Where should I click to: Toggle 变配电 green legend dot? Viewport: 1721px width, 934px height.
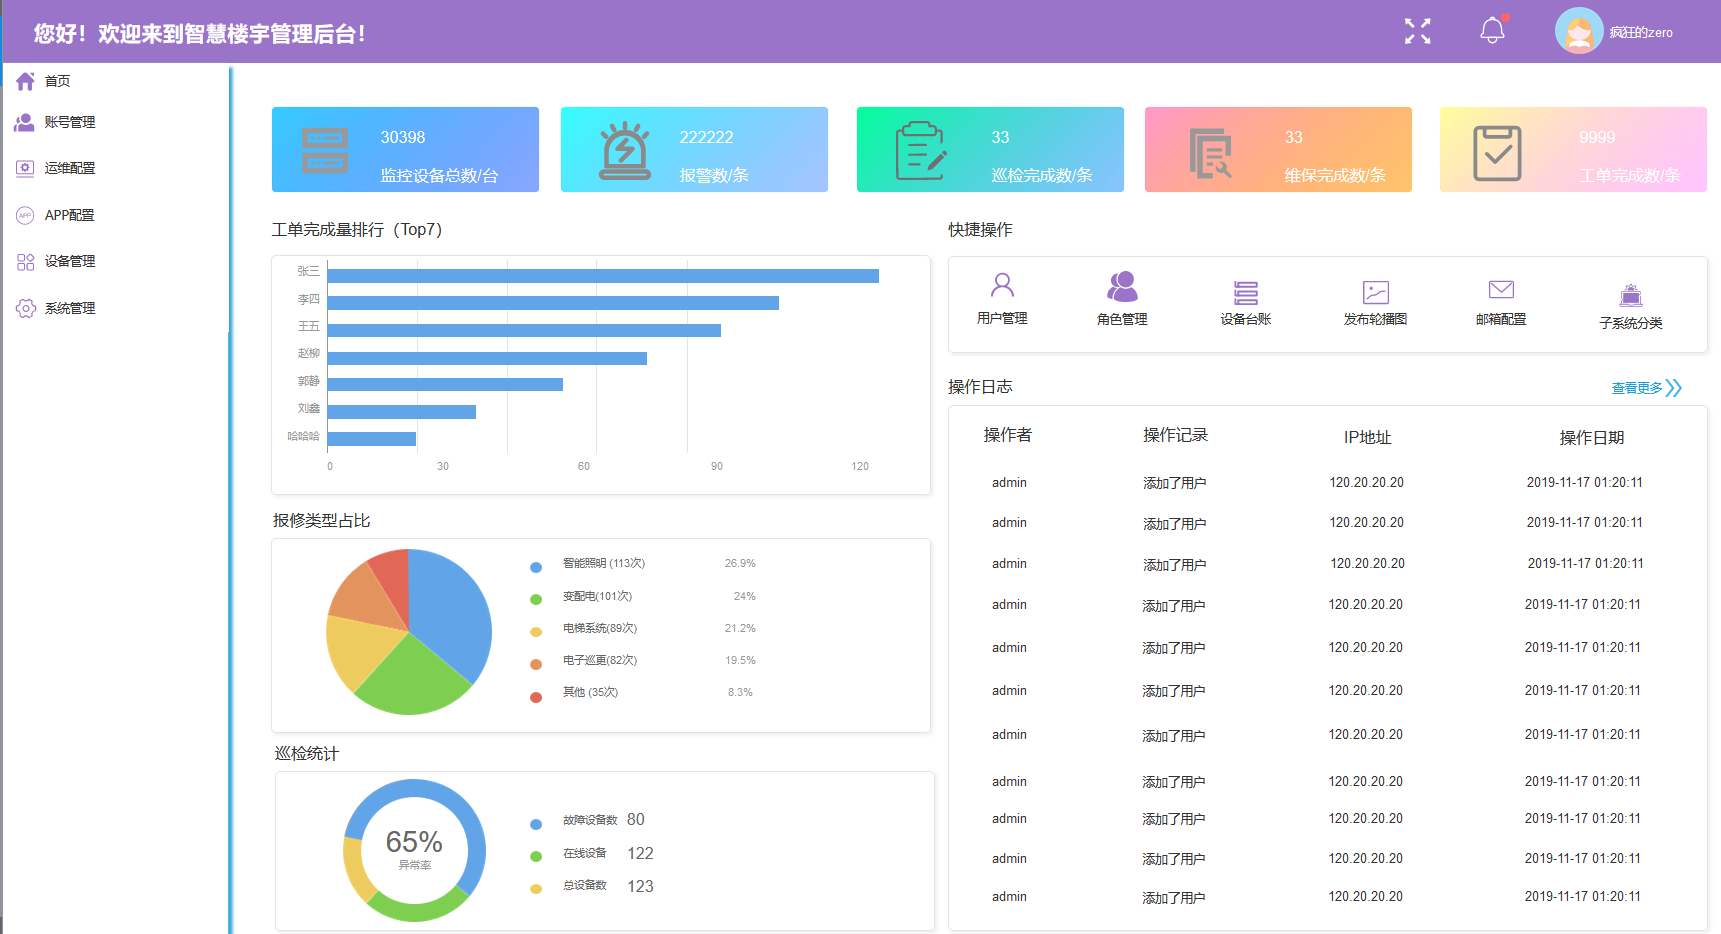coord(536,599)
